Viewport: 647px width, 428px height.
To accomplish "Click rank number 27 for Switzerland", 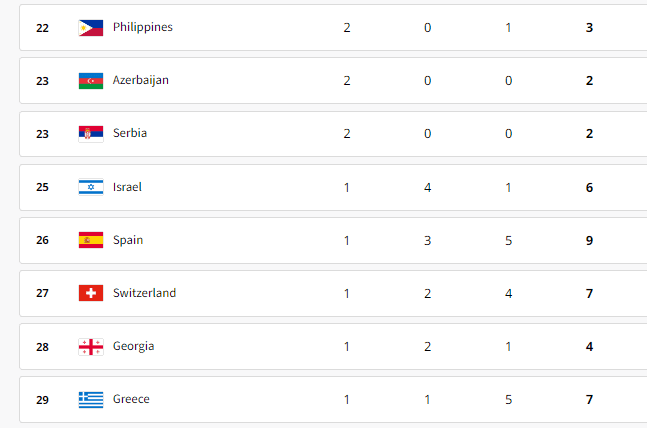I will tap(42, 293).
